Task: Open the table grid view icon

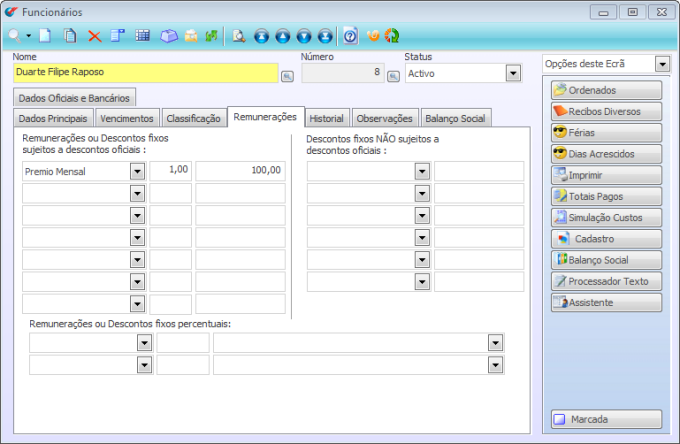Action: point(142,36)
